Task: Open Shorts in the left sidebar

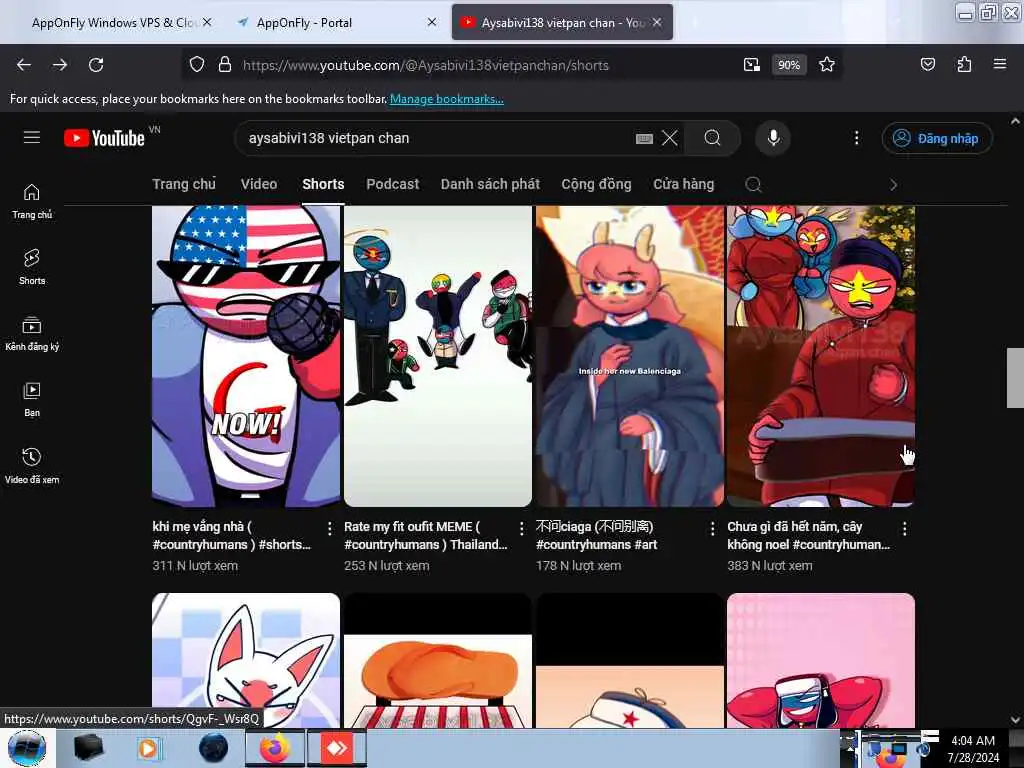Action: (31, 267)
